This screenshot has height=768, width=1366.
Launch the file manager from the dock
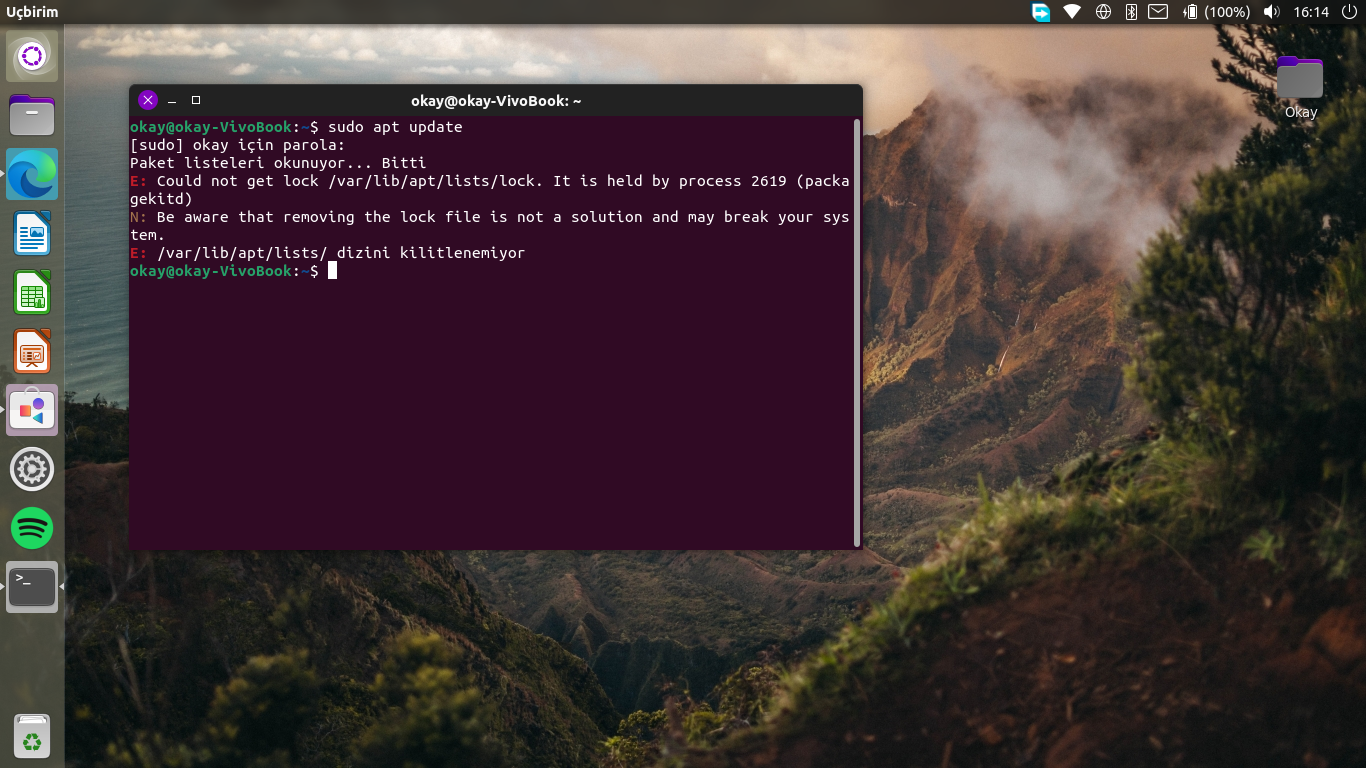pyautogui.click(x=32, y=116)
